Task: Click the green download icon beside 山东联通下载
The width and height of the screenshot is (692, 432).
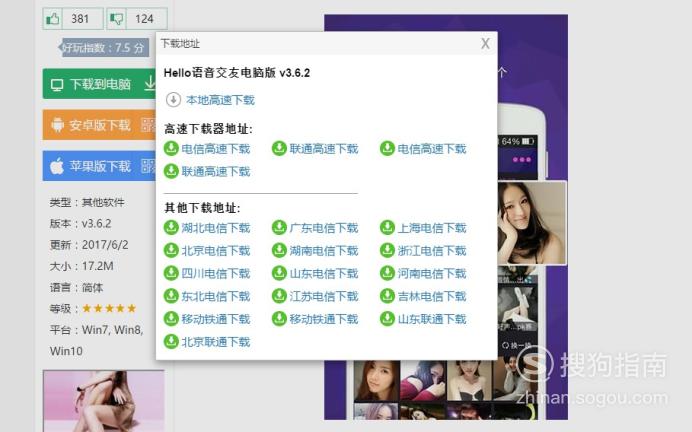Action: [387, 319]
